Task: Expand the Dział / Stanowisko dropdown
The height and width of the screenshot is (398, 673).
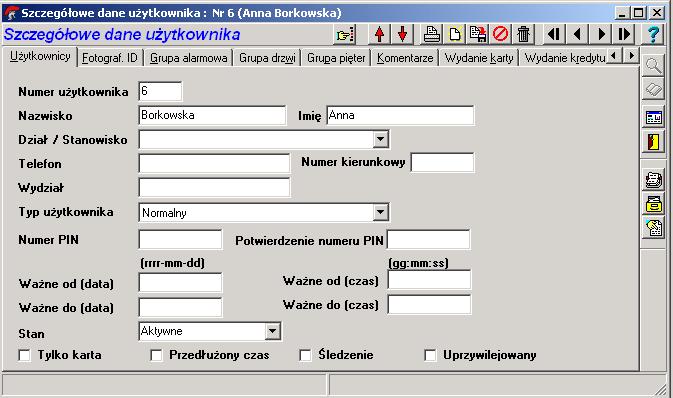Action: [380, 140]
